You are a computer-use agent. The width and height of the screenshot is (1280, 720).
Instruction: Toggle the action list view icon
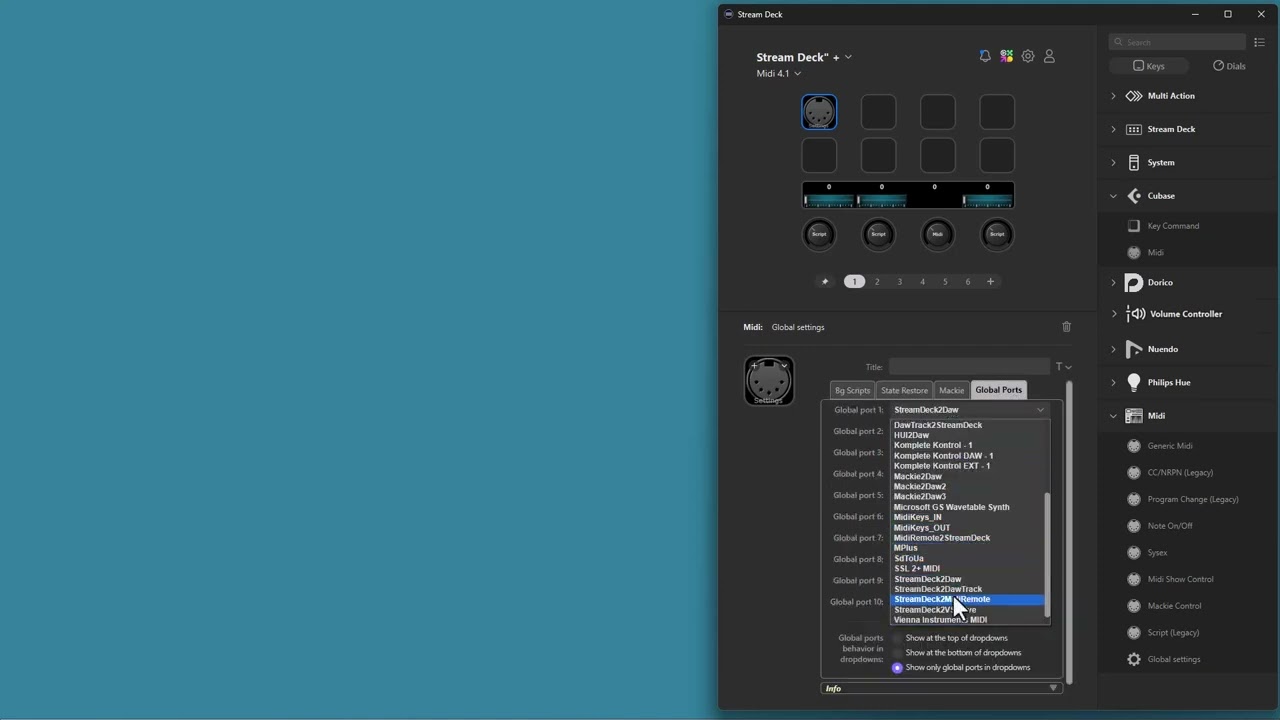[1259, 42]
